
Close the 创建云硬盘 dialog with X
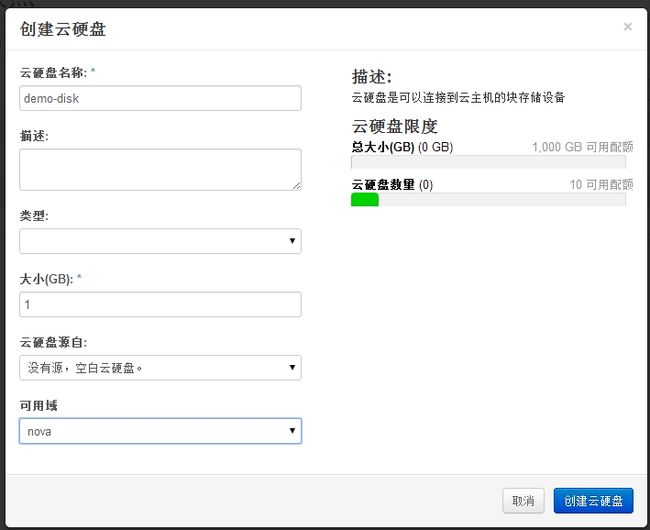(628, 27)
